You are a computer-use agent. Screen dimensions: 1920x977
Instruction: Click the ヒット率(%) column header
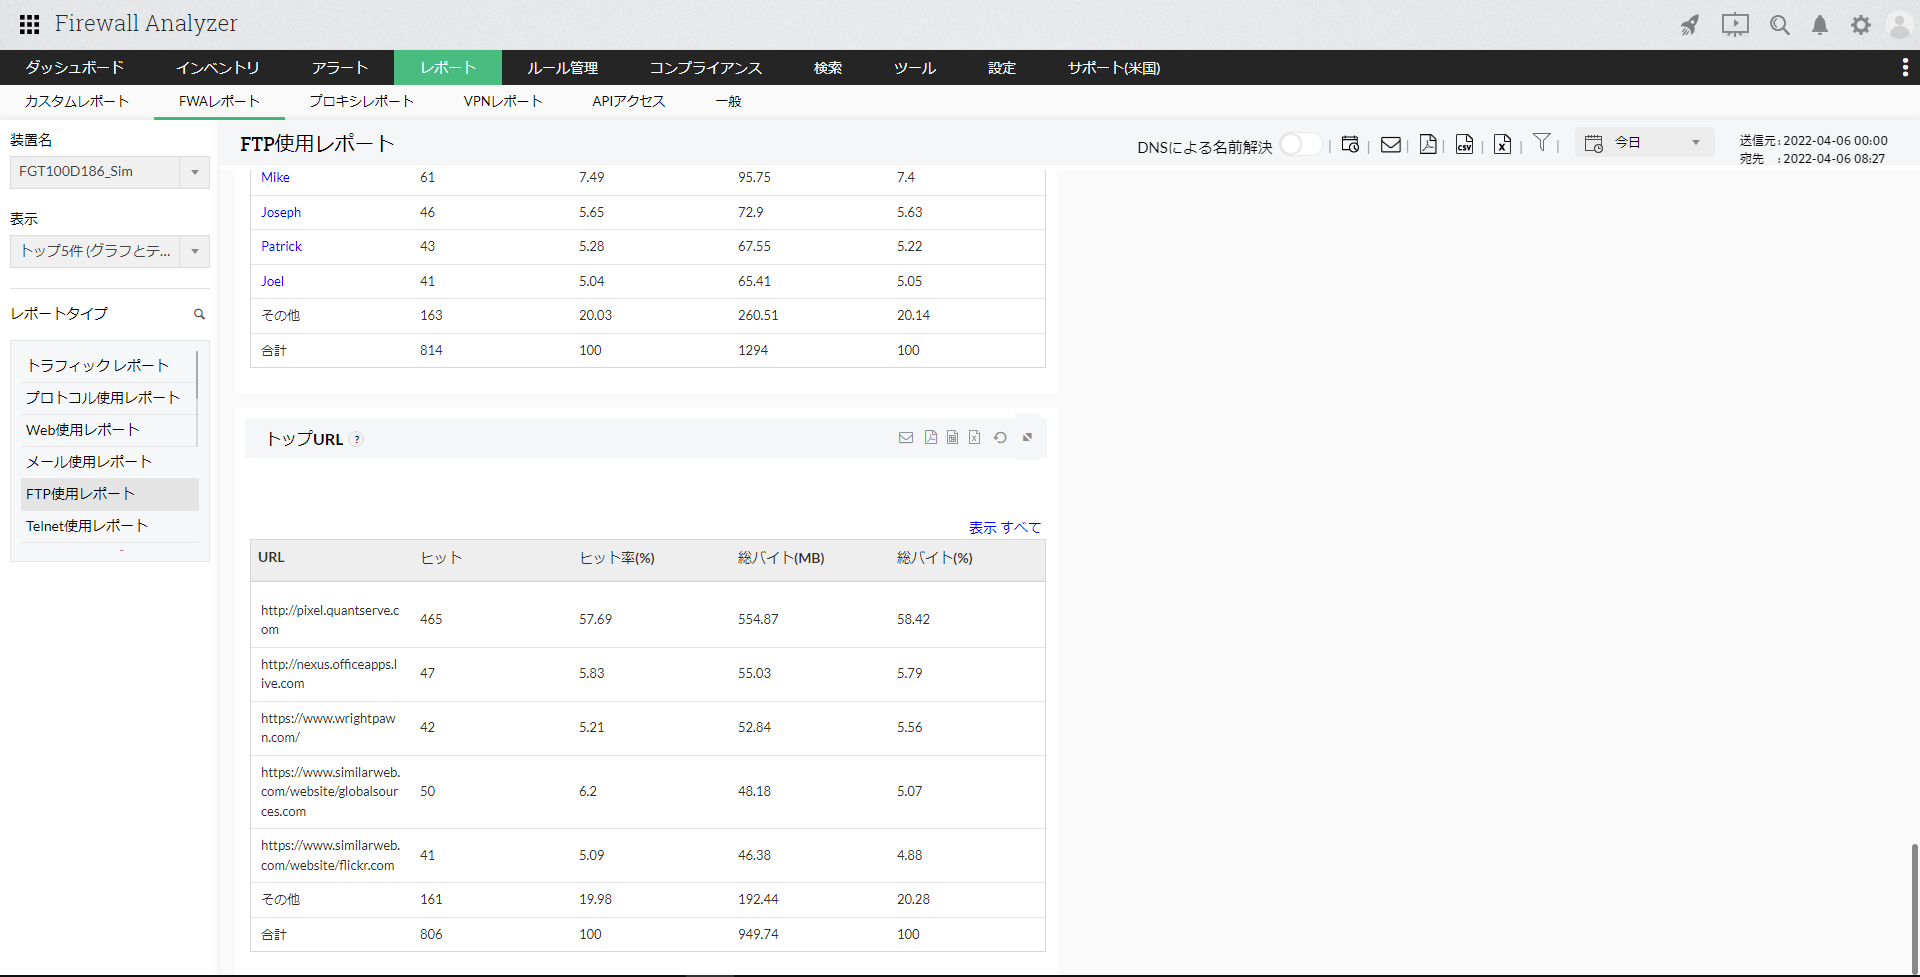pos(617,558)
